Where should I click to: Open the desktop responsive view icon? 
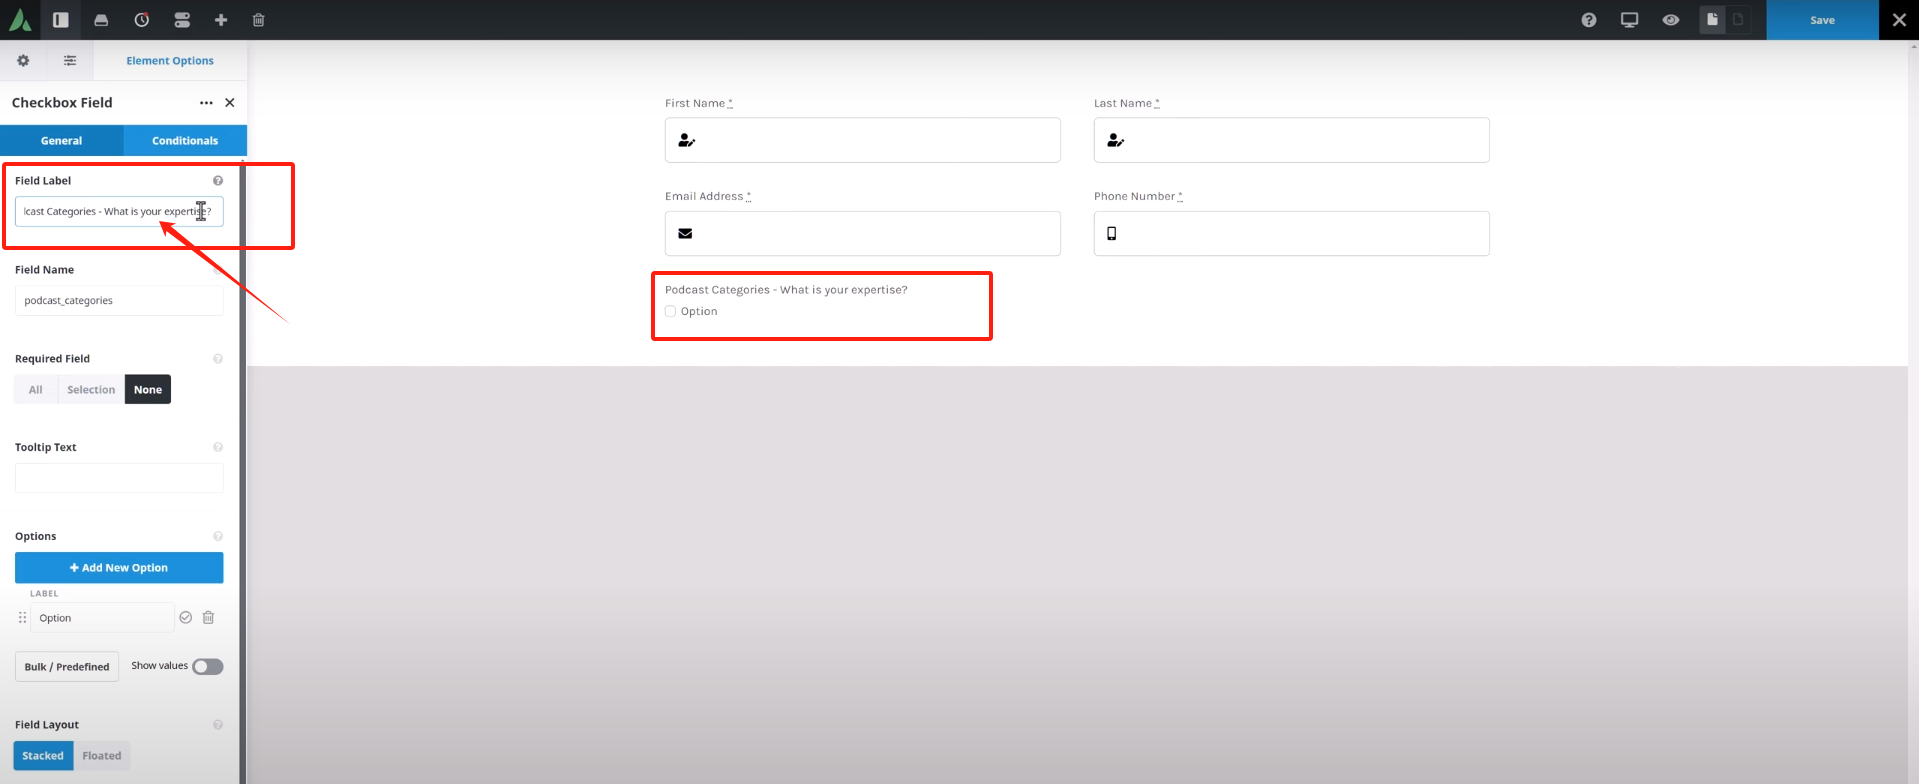1630,20
